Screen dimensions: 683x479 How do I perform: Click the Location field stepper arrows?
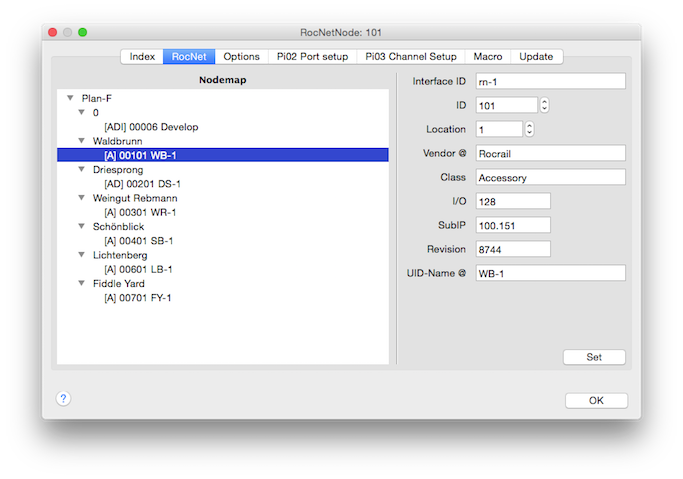click(x=529, y=129)
